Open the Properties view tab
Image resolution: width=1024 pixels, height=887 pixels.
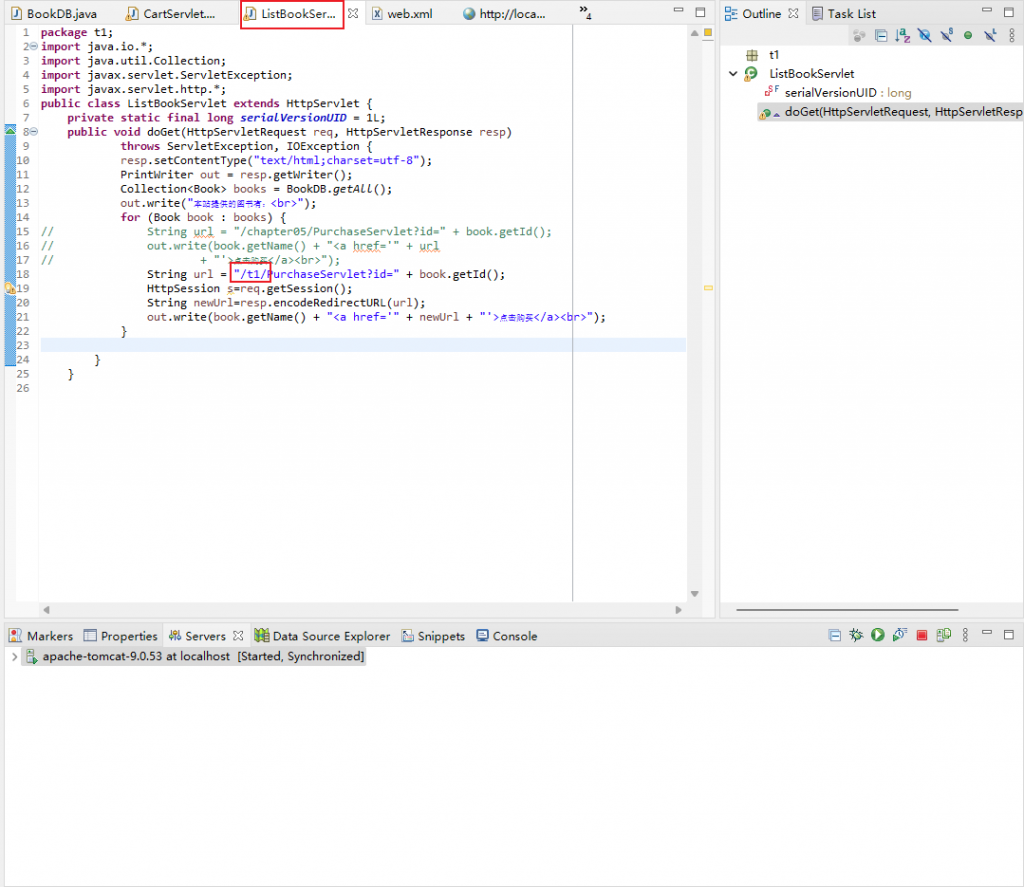(121, 636)
